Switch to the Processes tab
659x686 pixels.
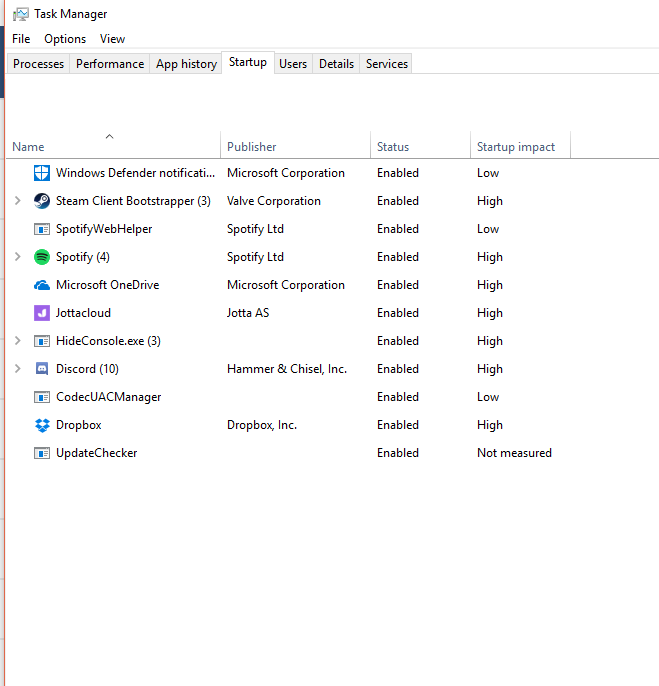coord(38,64)
